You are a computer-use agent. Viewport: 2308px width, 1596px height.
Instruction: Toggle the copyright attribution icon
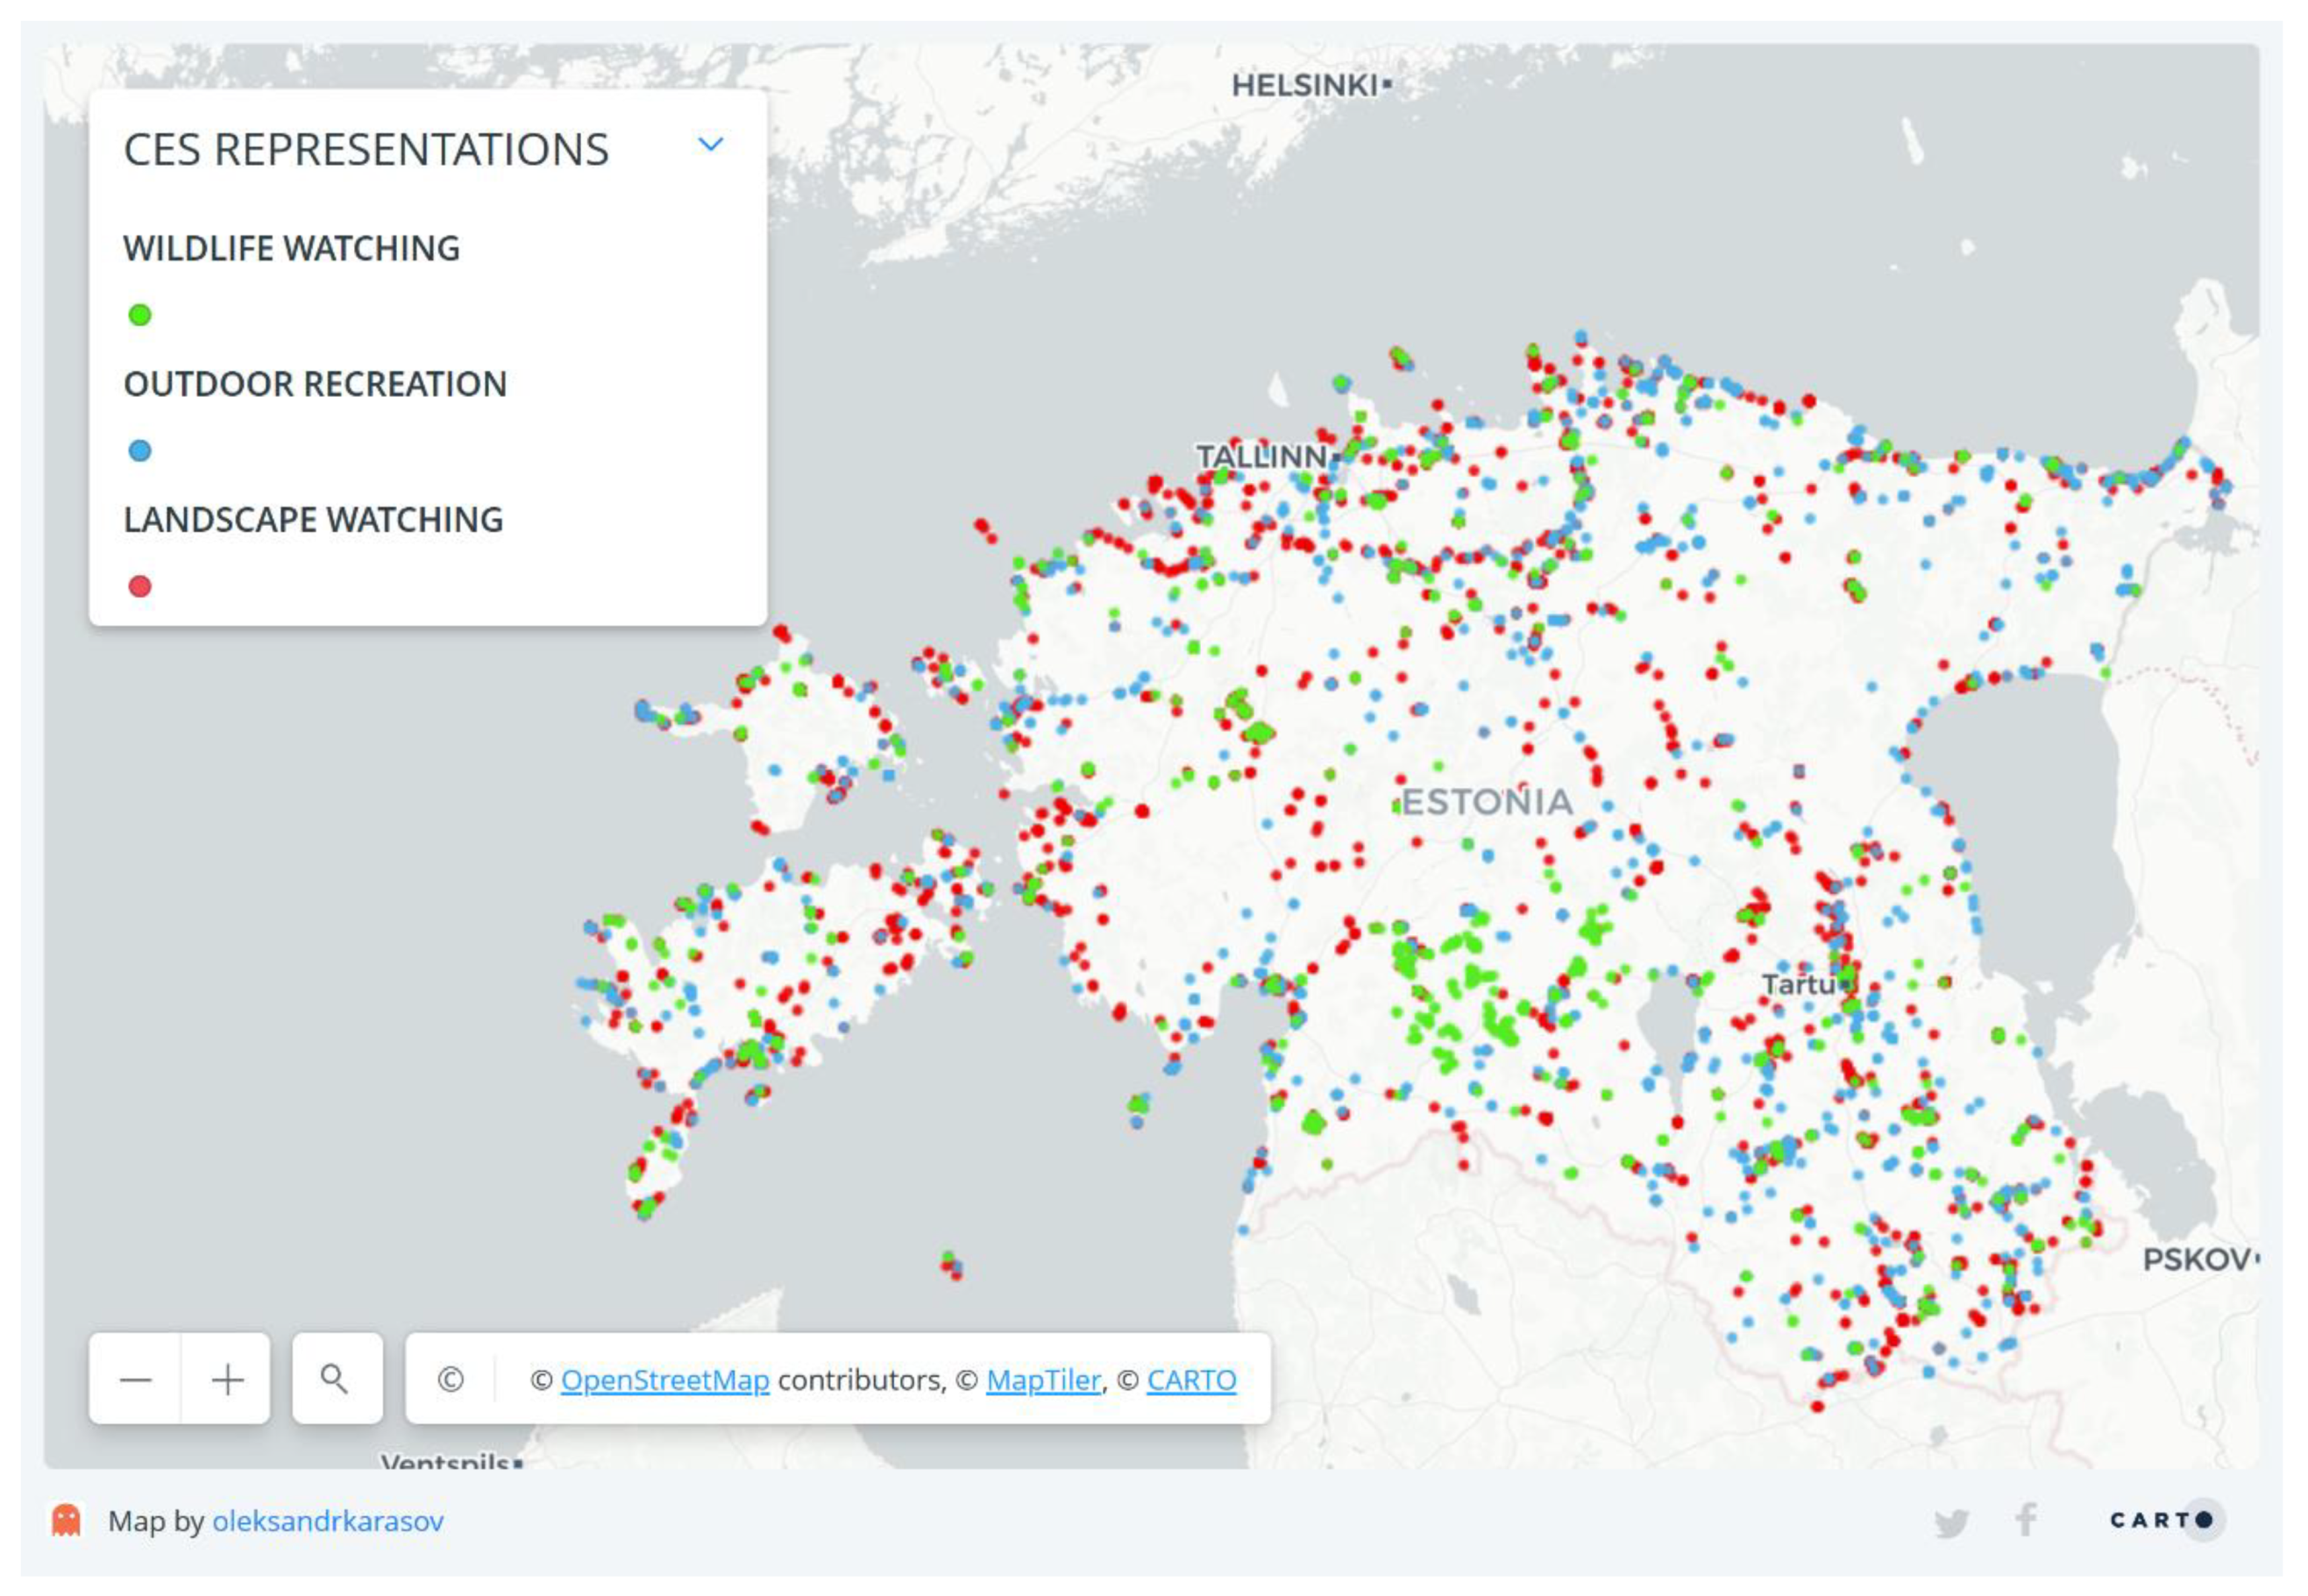pyautogui.click(x=450, y=1380)
